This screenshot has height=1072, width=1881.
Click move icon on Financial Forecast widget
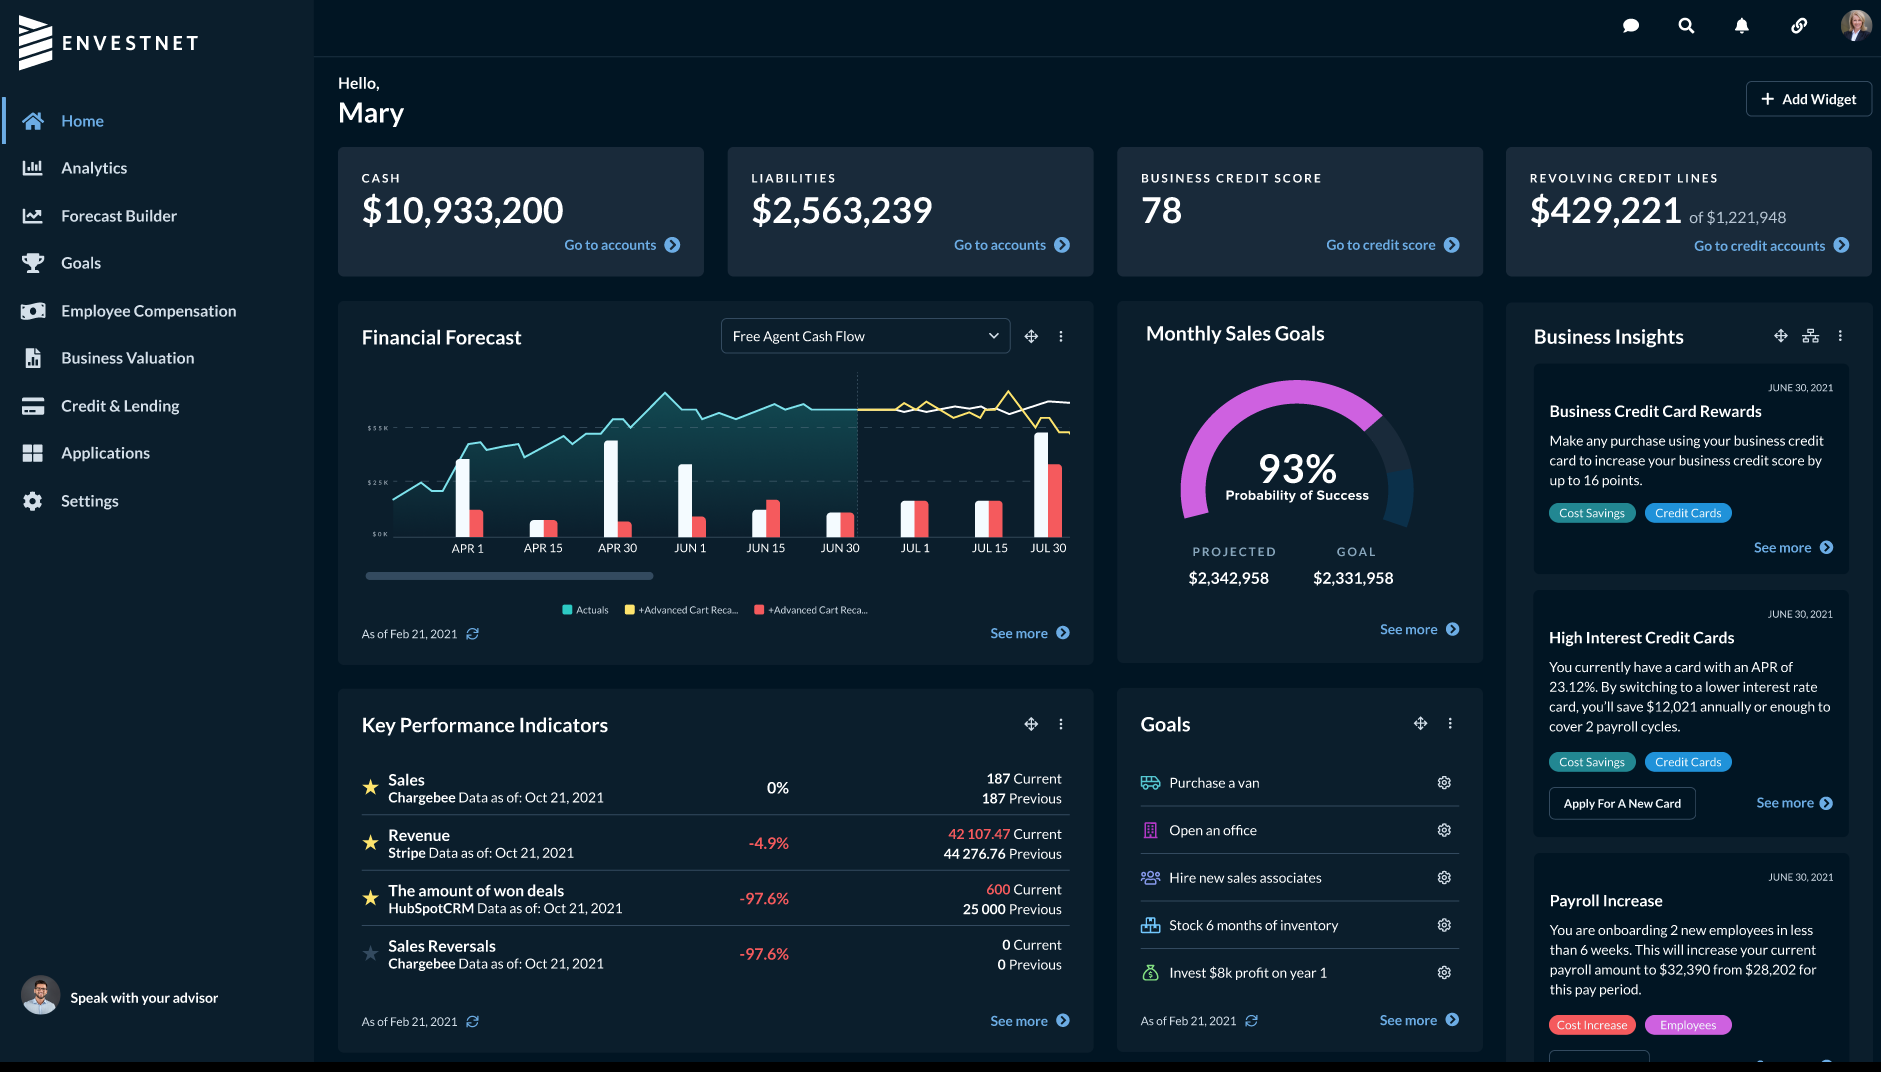tap(1031, 337)
